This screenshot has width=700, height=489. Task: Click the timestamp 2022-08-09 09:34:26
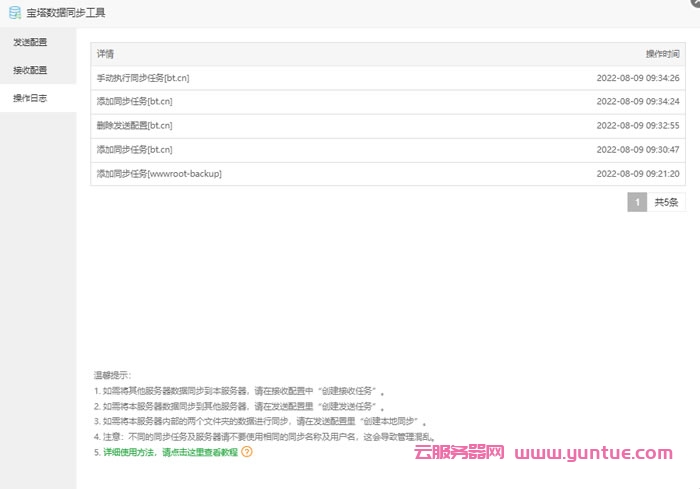point(637,78)
